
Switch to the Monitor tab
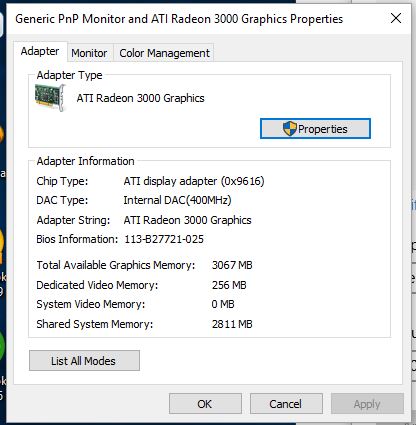89,53
